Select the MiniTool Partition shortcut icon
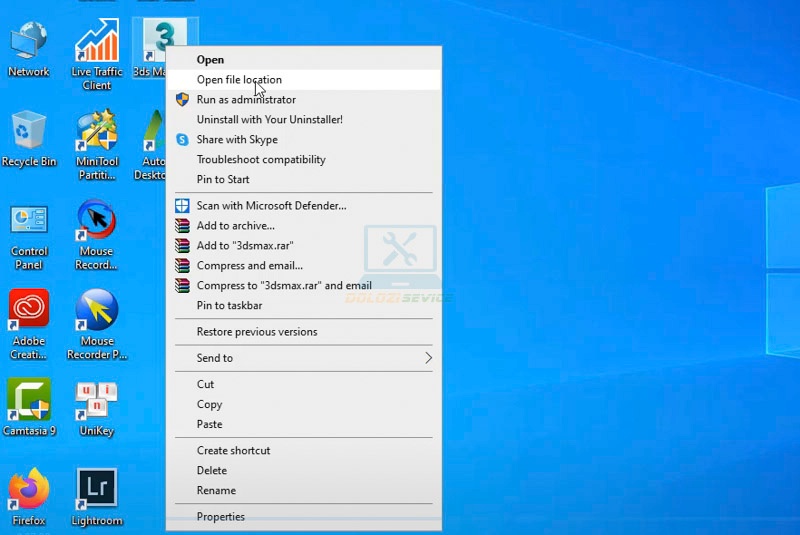 [96, 145]
